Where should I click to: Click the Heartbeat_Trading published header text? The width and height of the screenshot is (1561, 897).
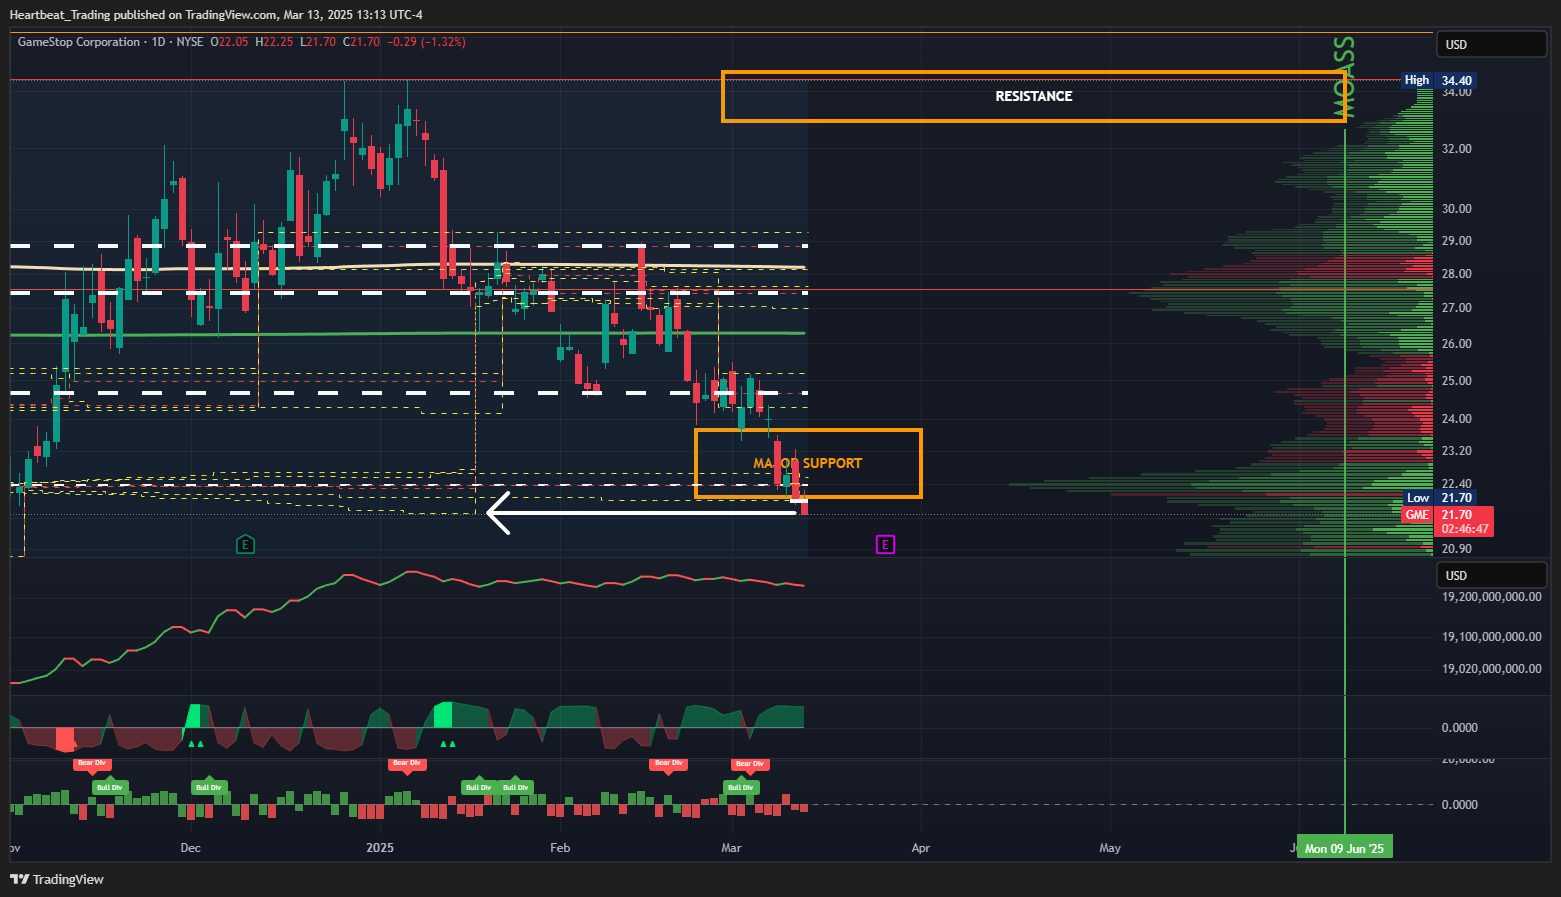[216, 14]
